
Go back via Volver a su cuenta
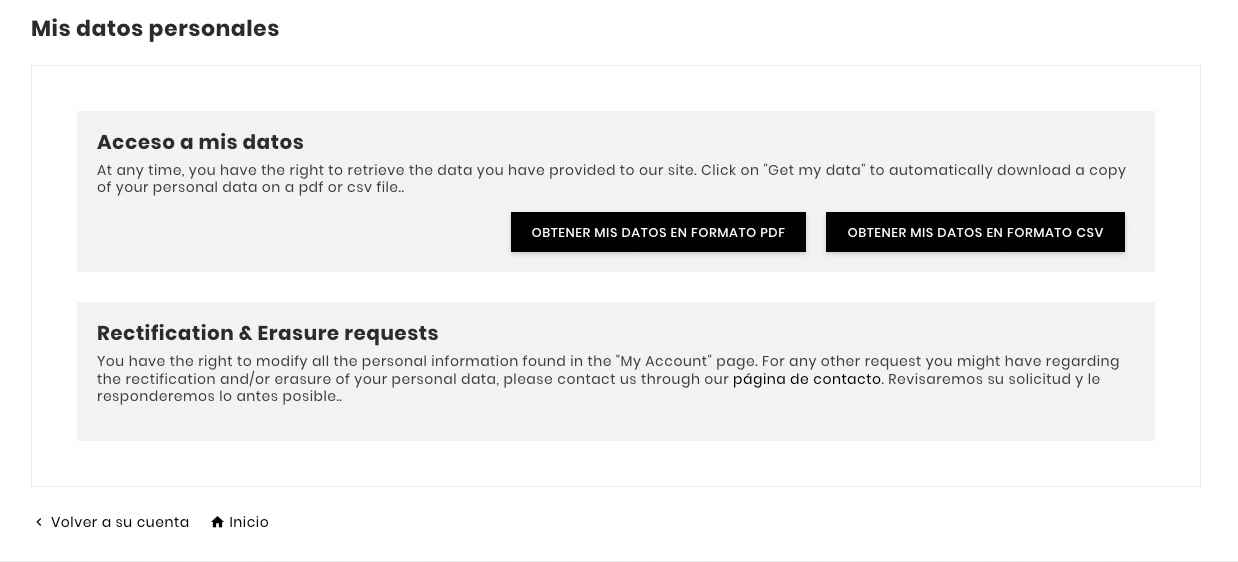click(x=120, y=522)
